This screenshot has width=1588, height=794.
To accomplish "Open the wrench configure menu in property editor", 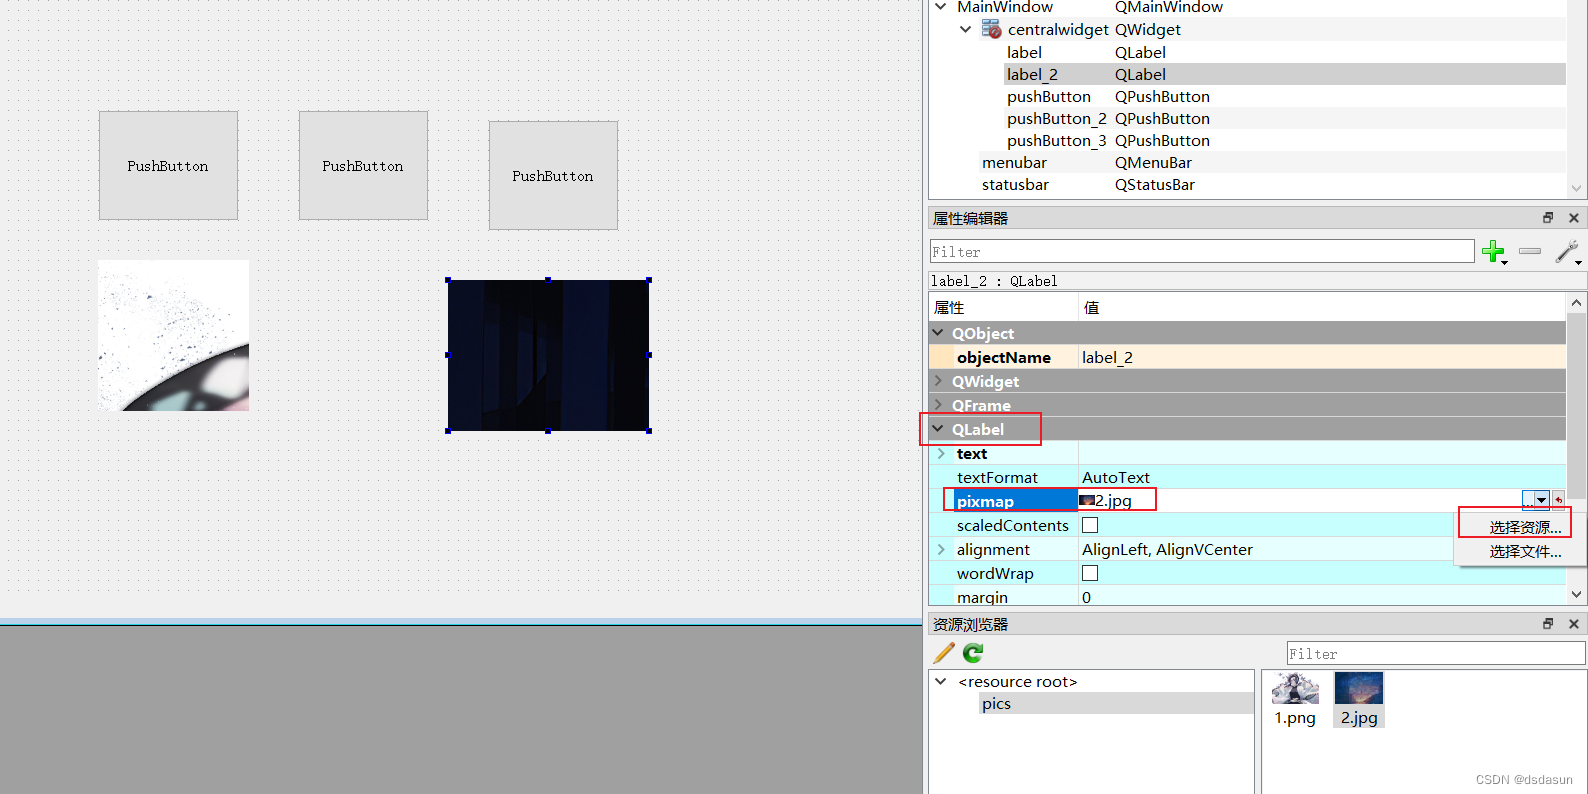I will point(1567,252).
